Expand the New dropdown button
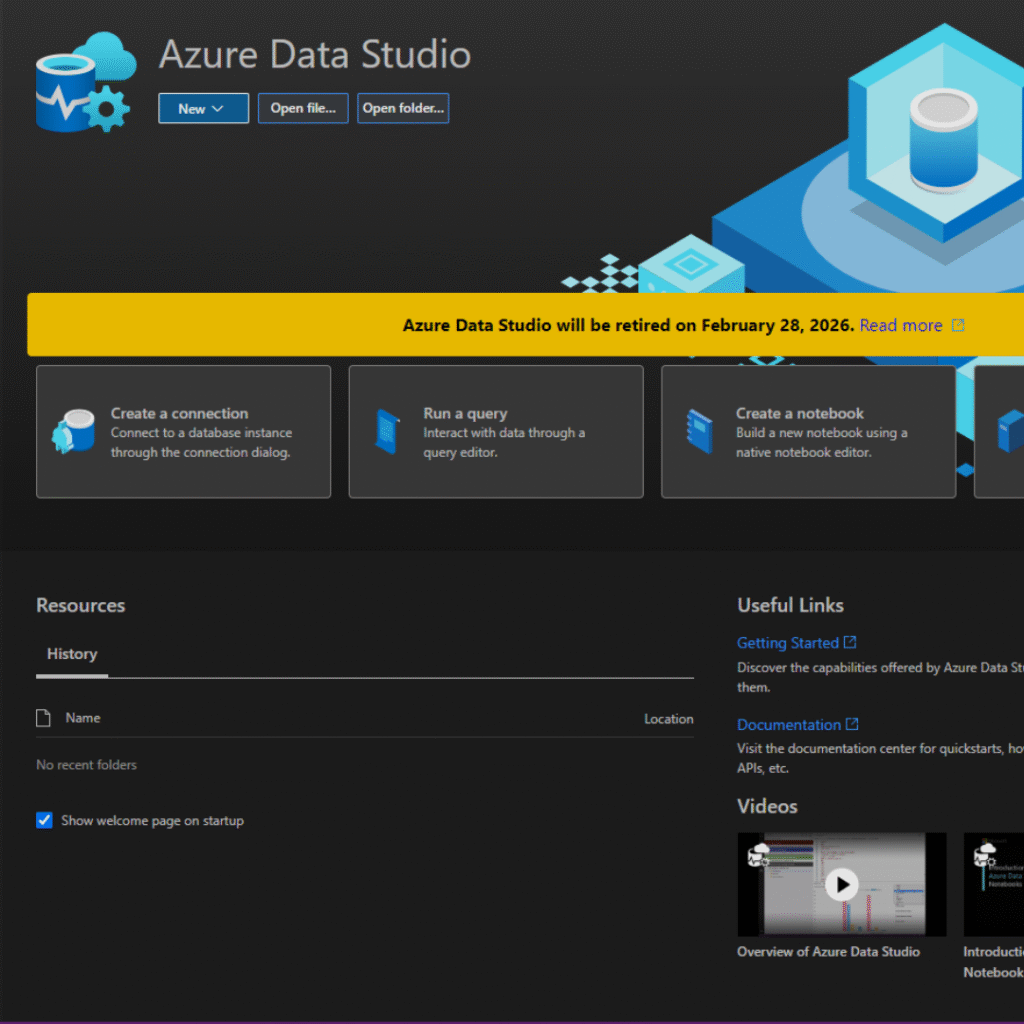 point(203,109)
